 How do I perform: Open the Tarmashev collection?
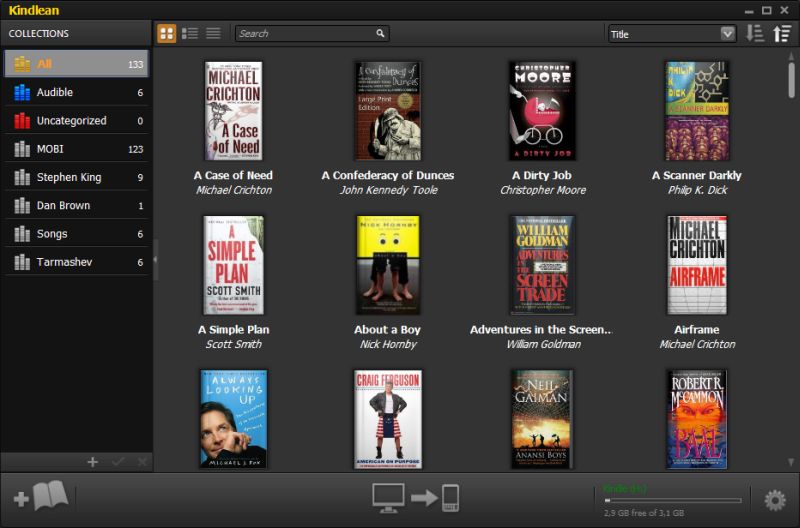tap(77, 262)
